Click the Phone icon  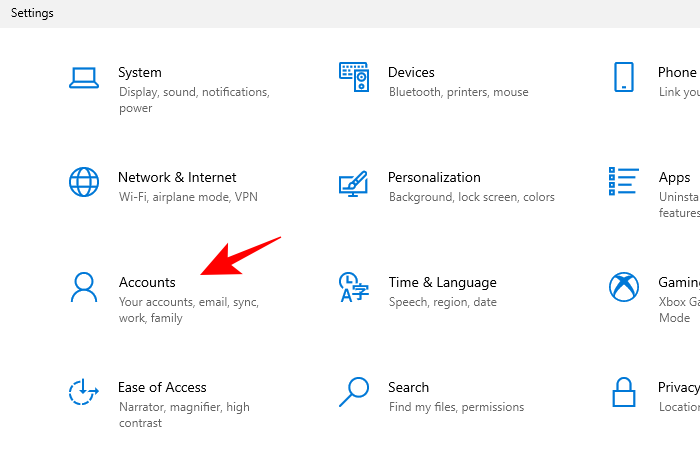[x=624, y=77]
